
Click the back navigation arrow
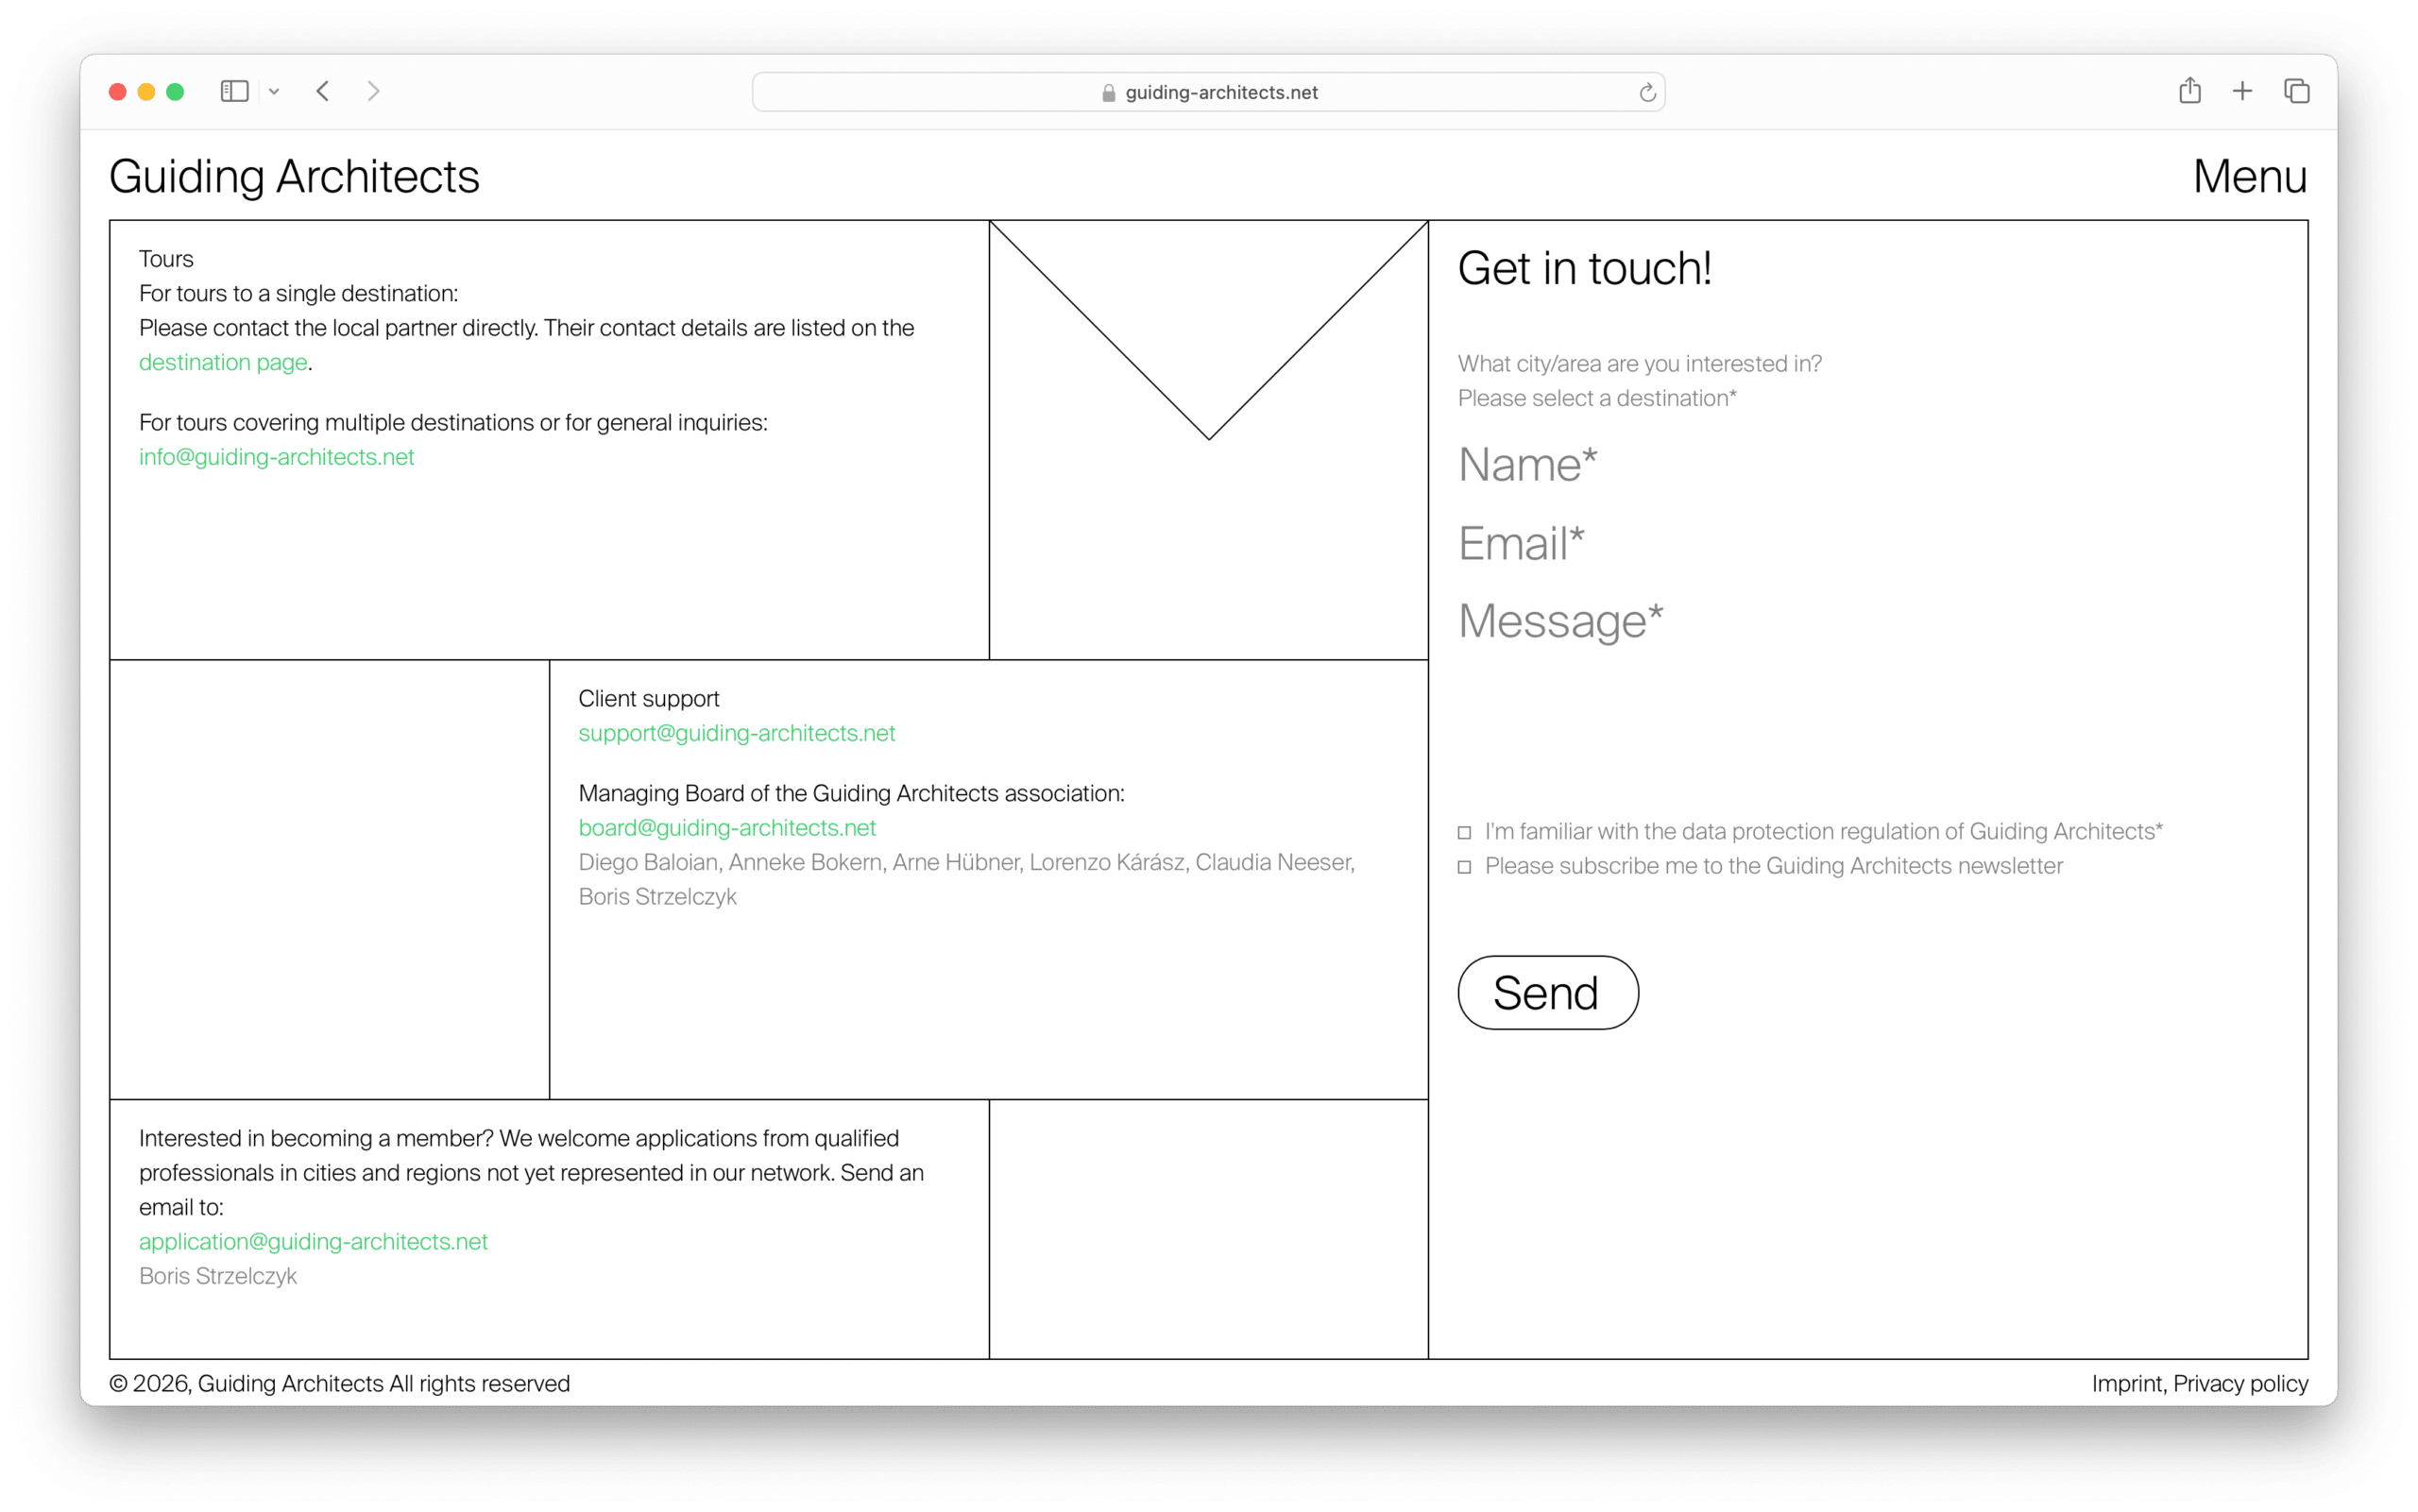pos(322,91)
